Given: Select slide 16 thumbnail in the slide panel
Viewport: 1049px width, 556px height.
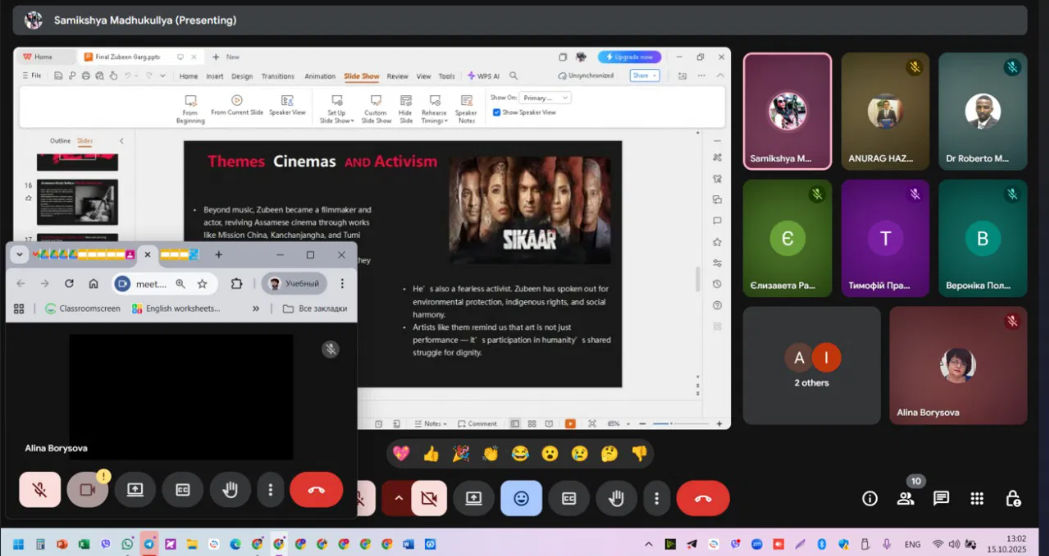Looking at the screenshot, I should pyautogui.click(x=78, y=202).
